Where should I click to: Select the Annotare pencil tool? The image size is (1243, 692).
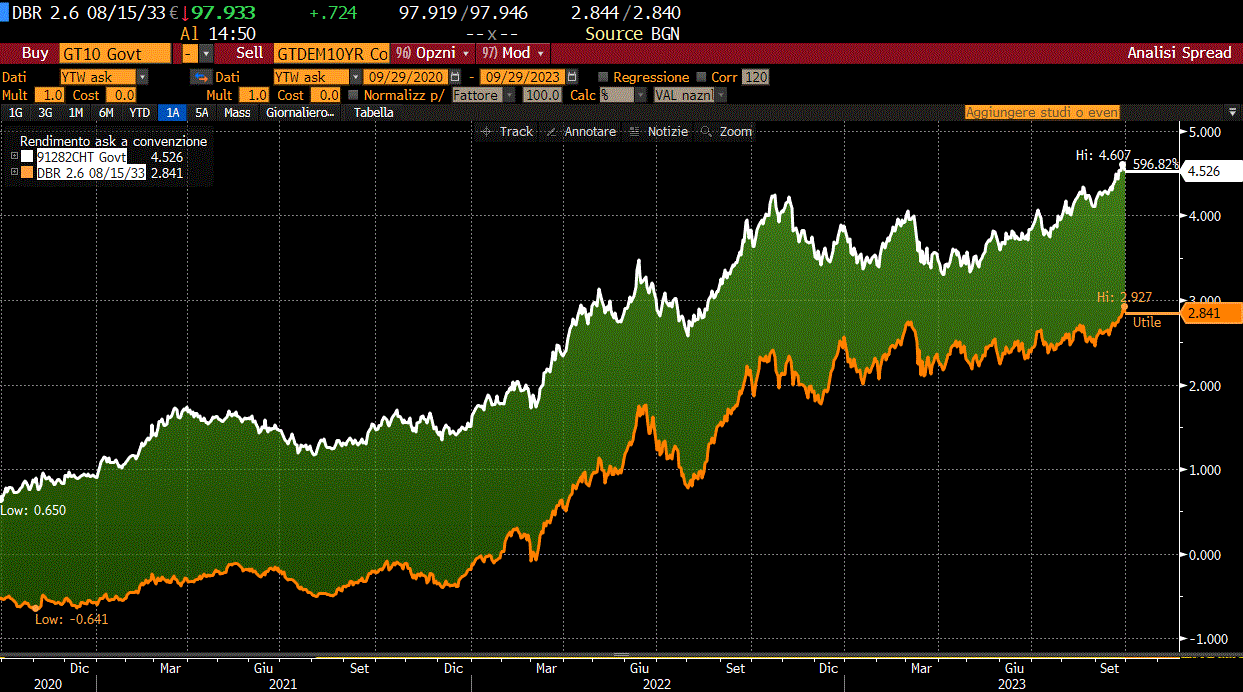582,132
